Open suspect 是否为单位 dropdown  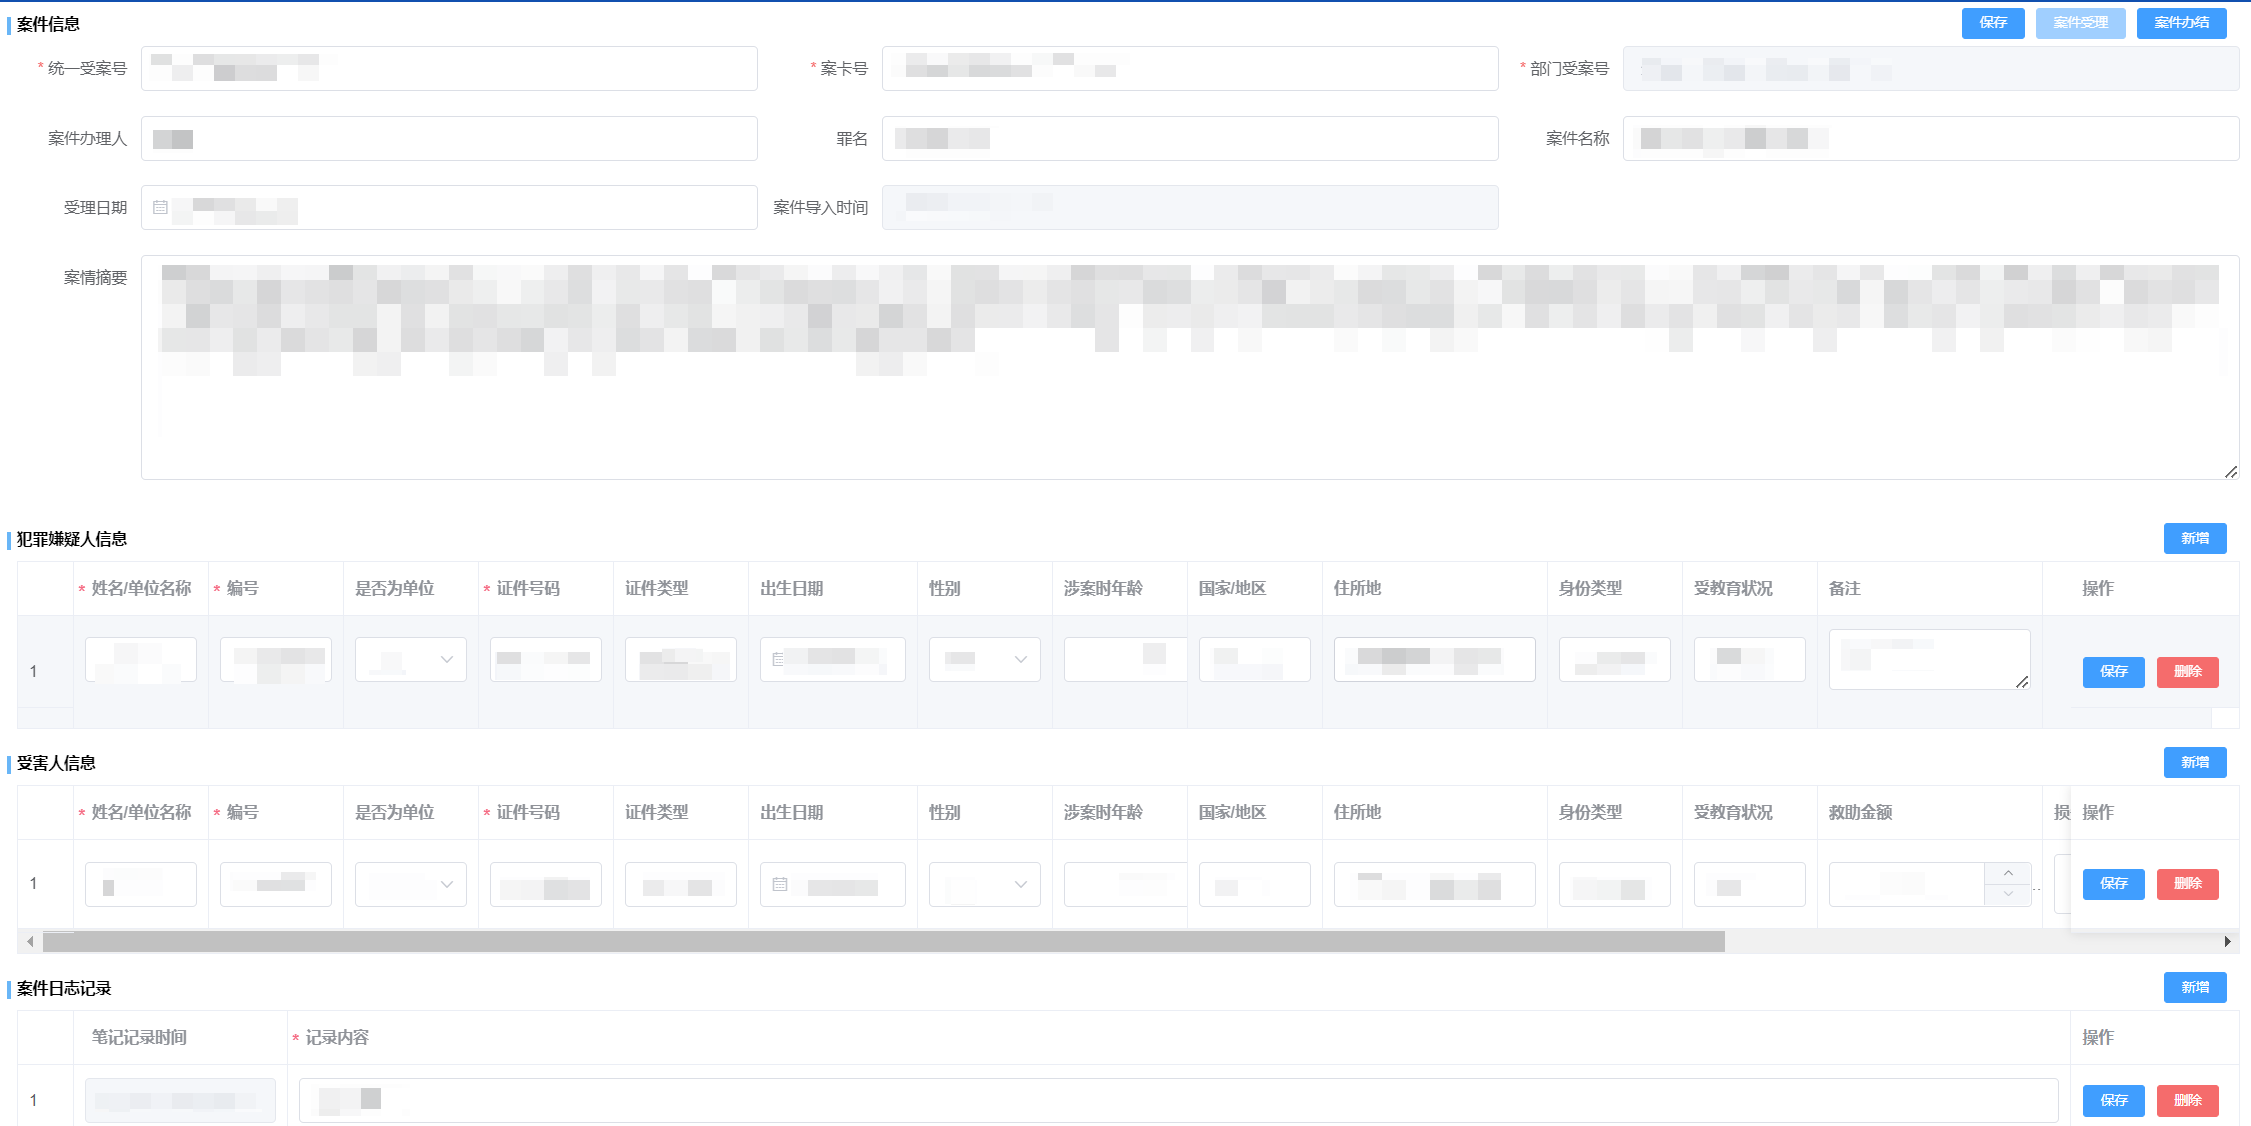click(x=411, y=659)
